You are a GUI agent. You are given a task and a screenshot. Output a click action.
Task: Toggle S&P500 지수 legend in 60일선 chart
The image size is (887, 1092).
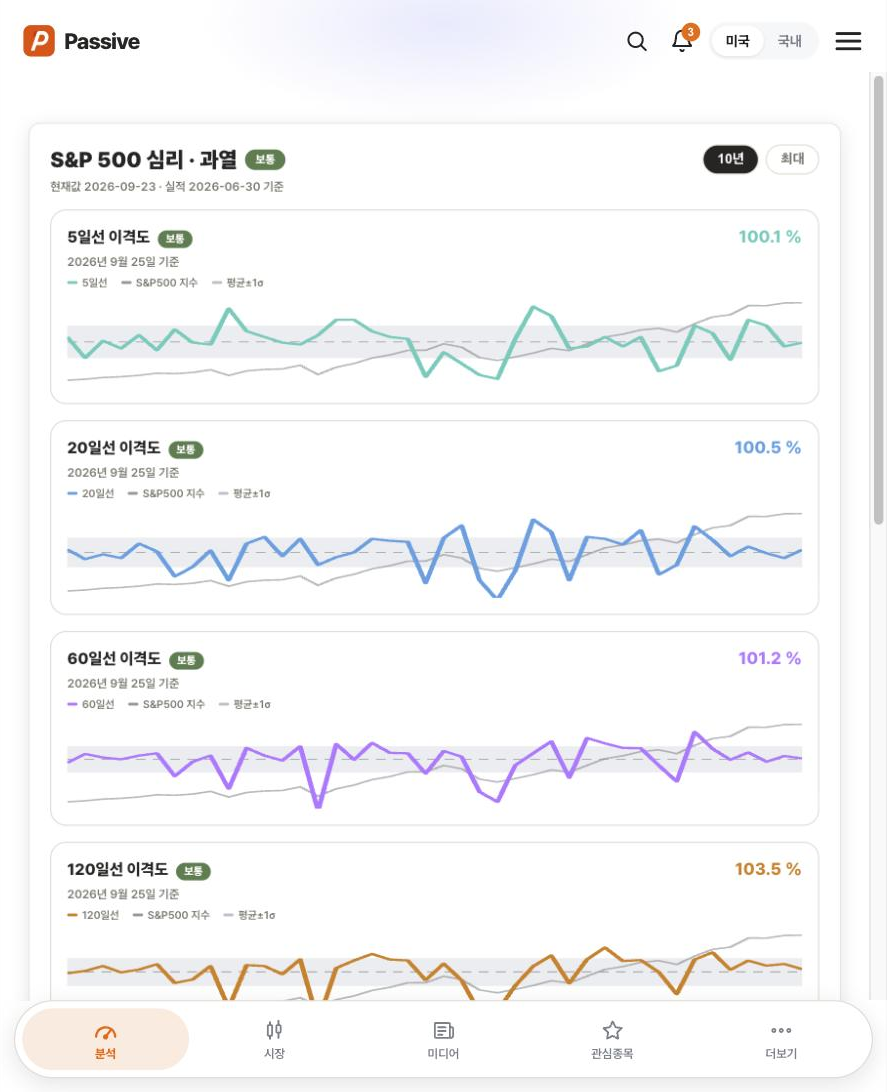[167, 705]
